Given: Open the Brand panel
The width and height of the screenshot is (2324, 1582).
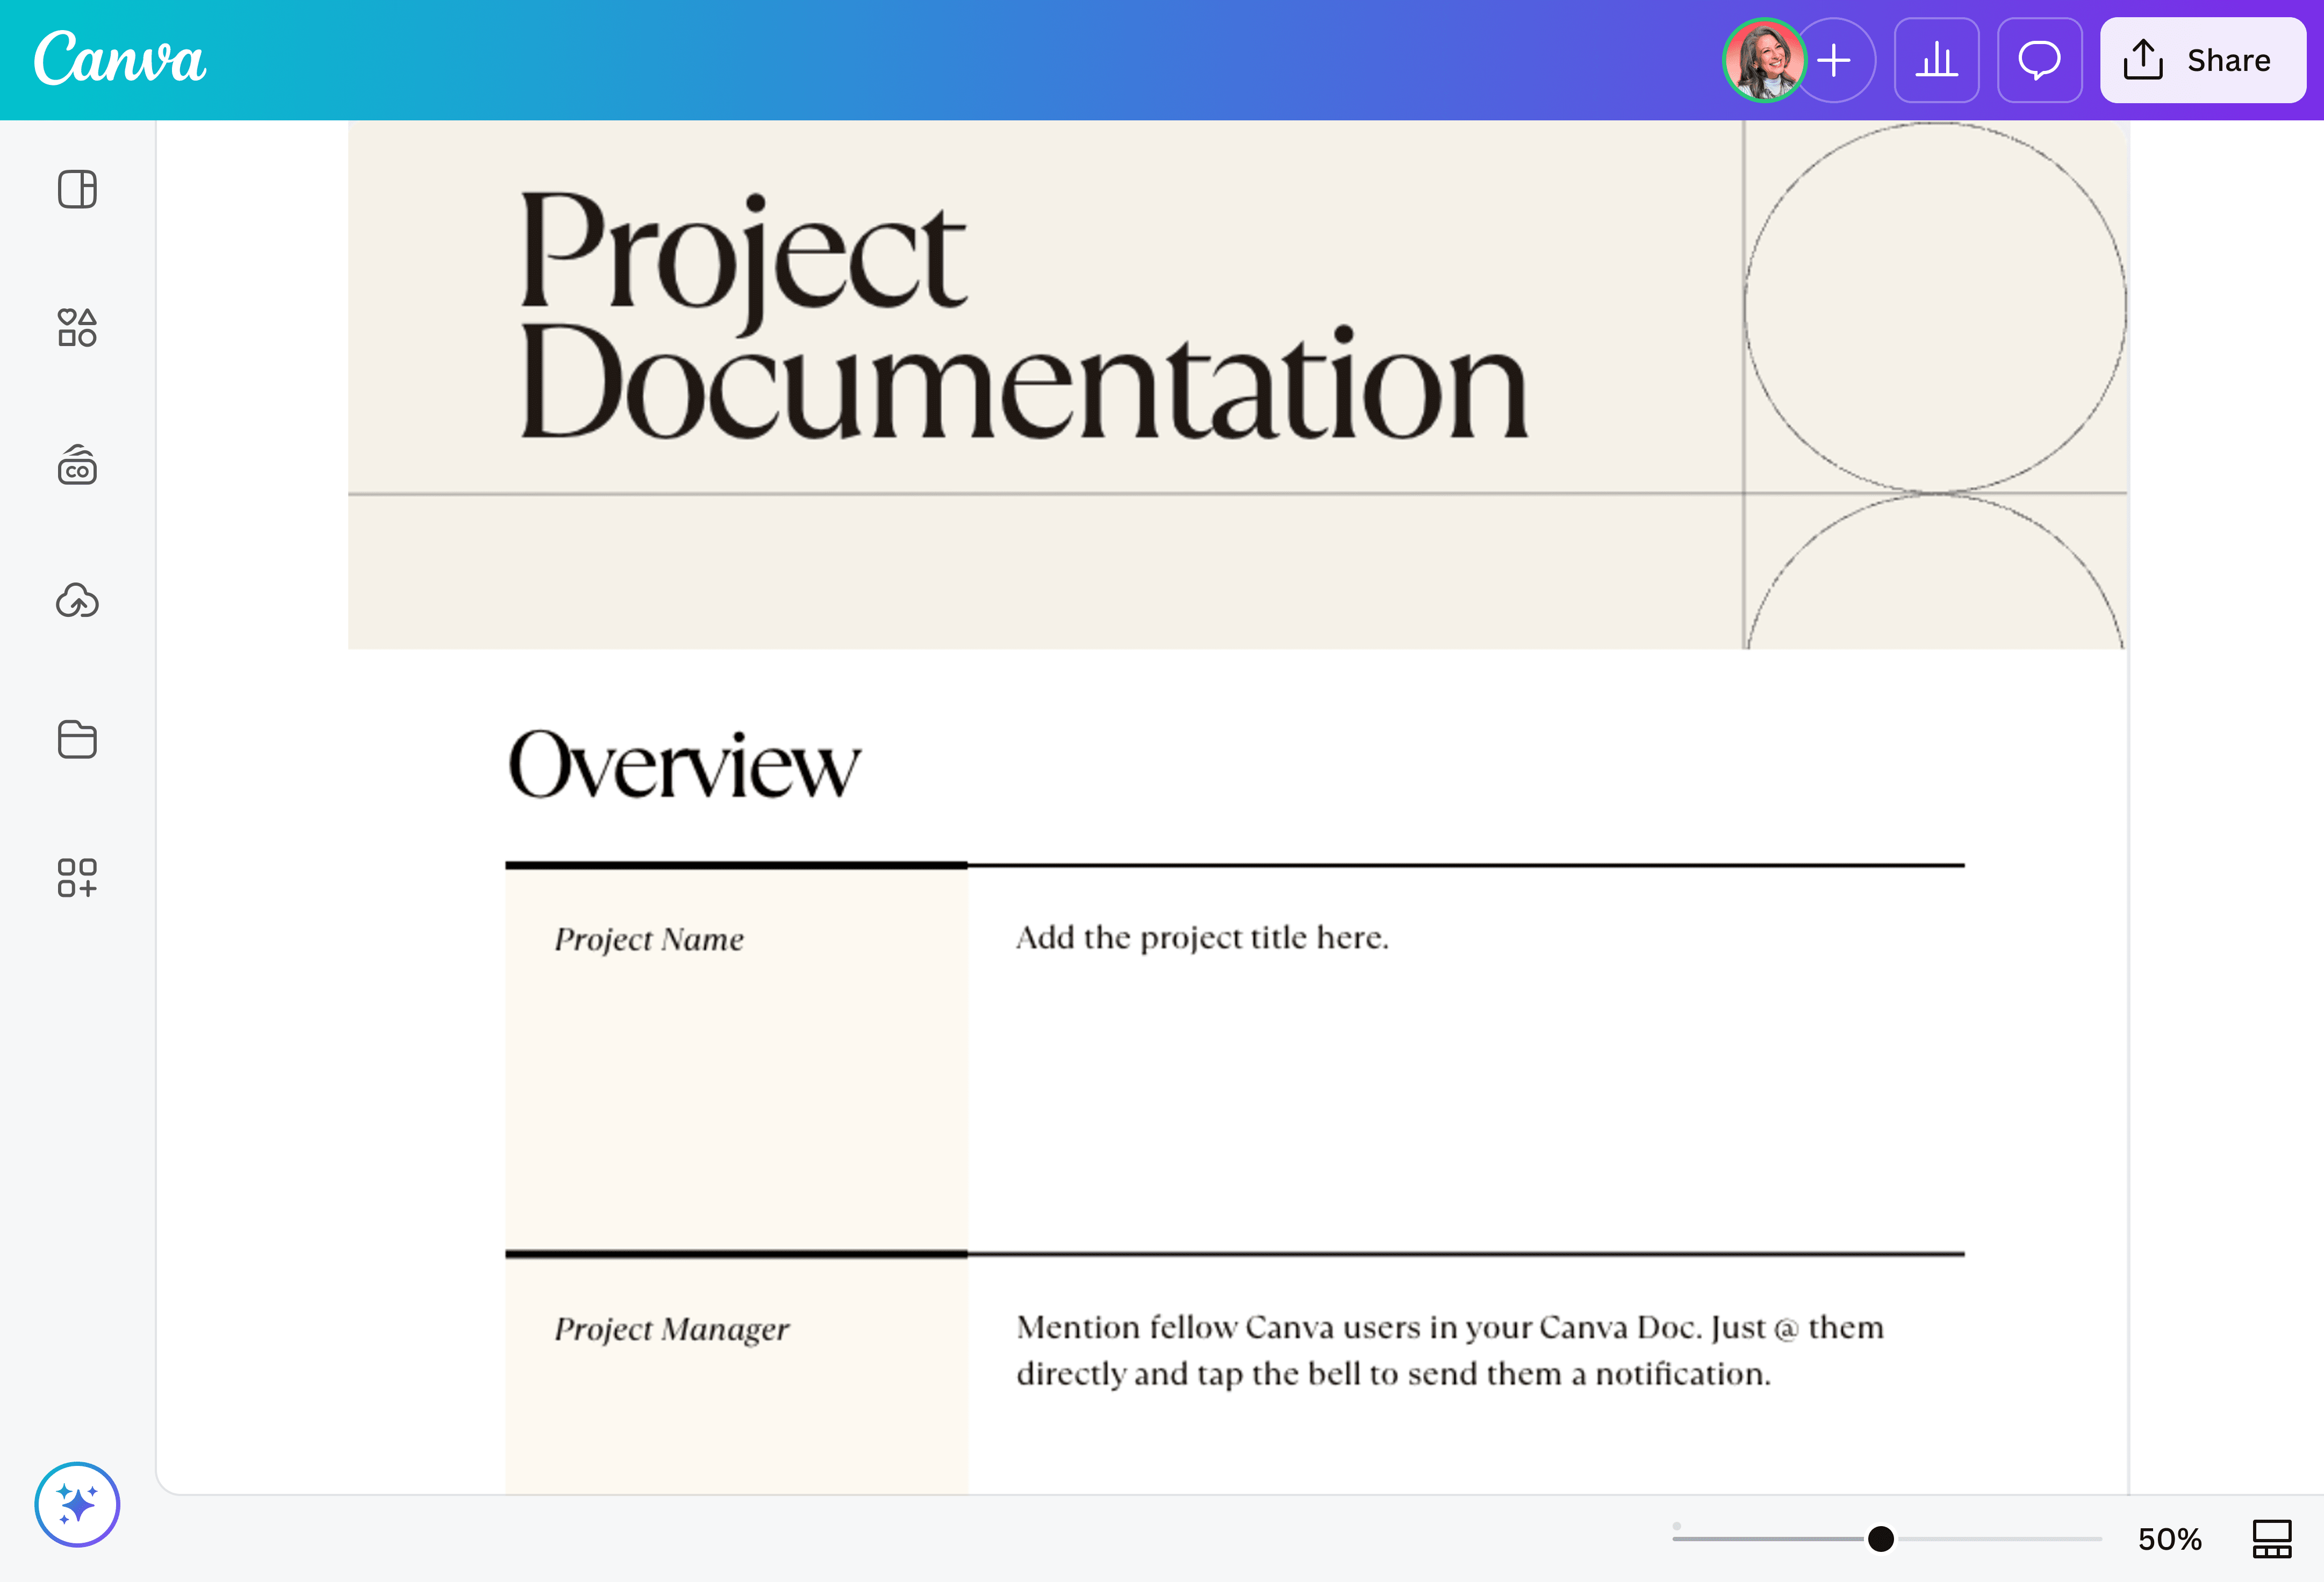Looking at the screenshot, I should pos(77,465).
